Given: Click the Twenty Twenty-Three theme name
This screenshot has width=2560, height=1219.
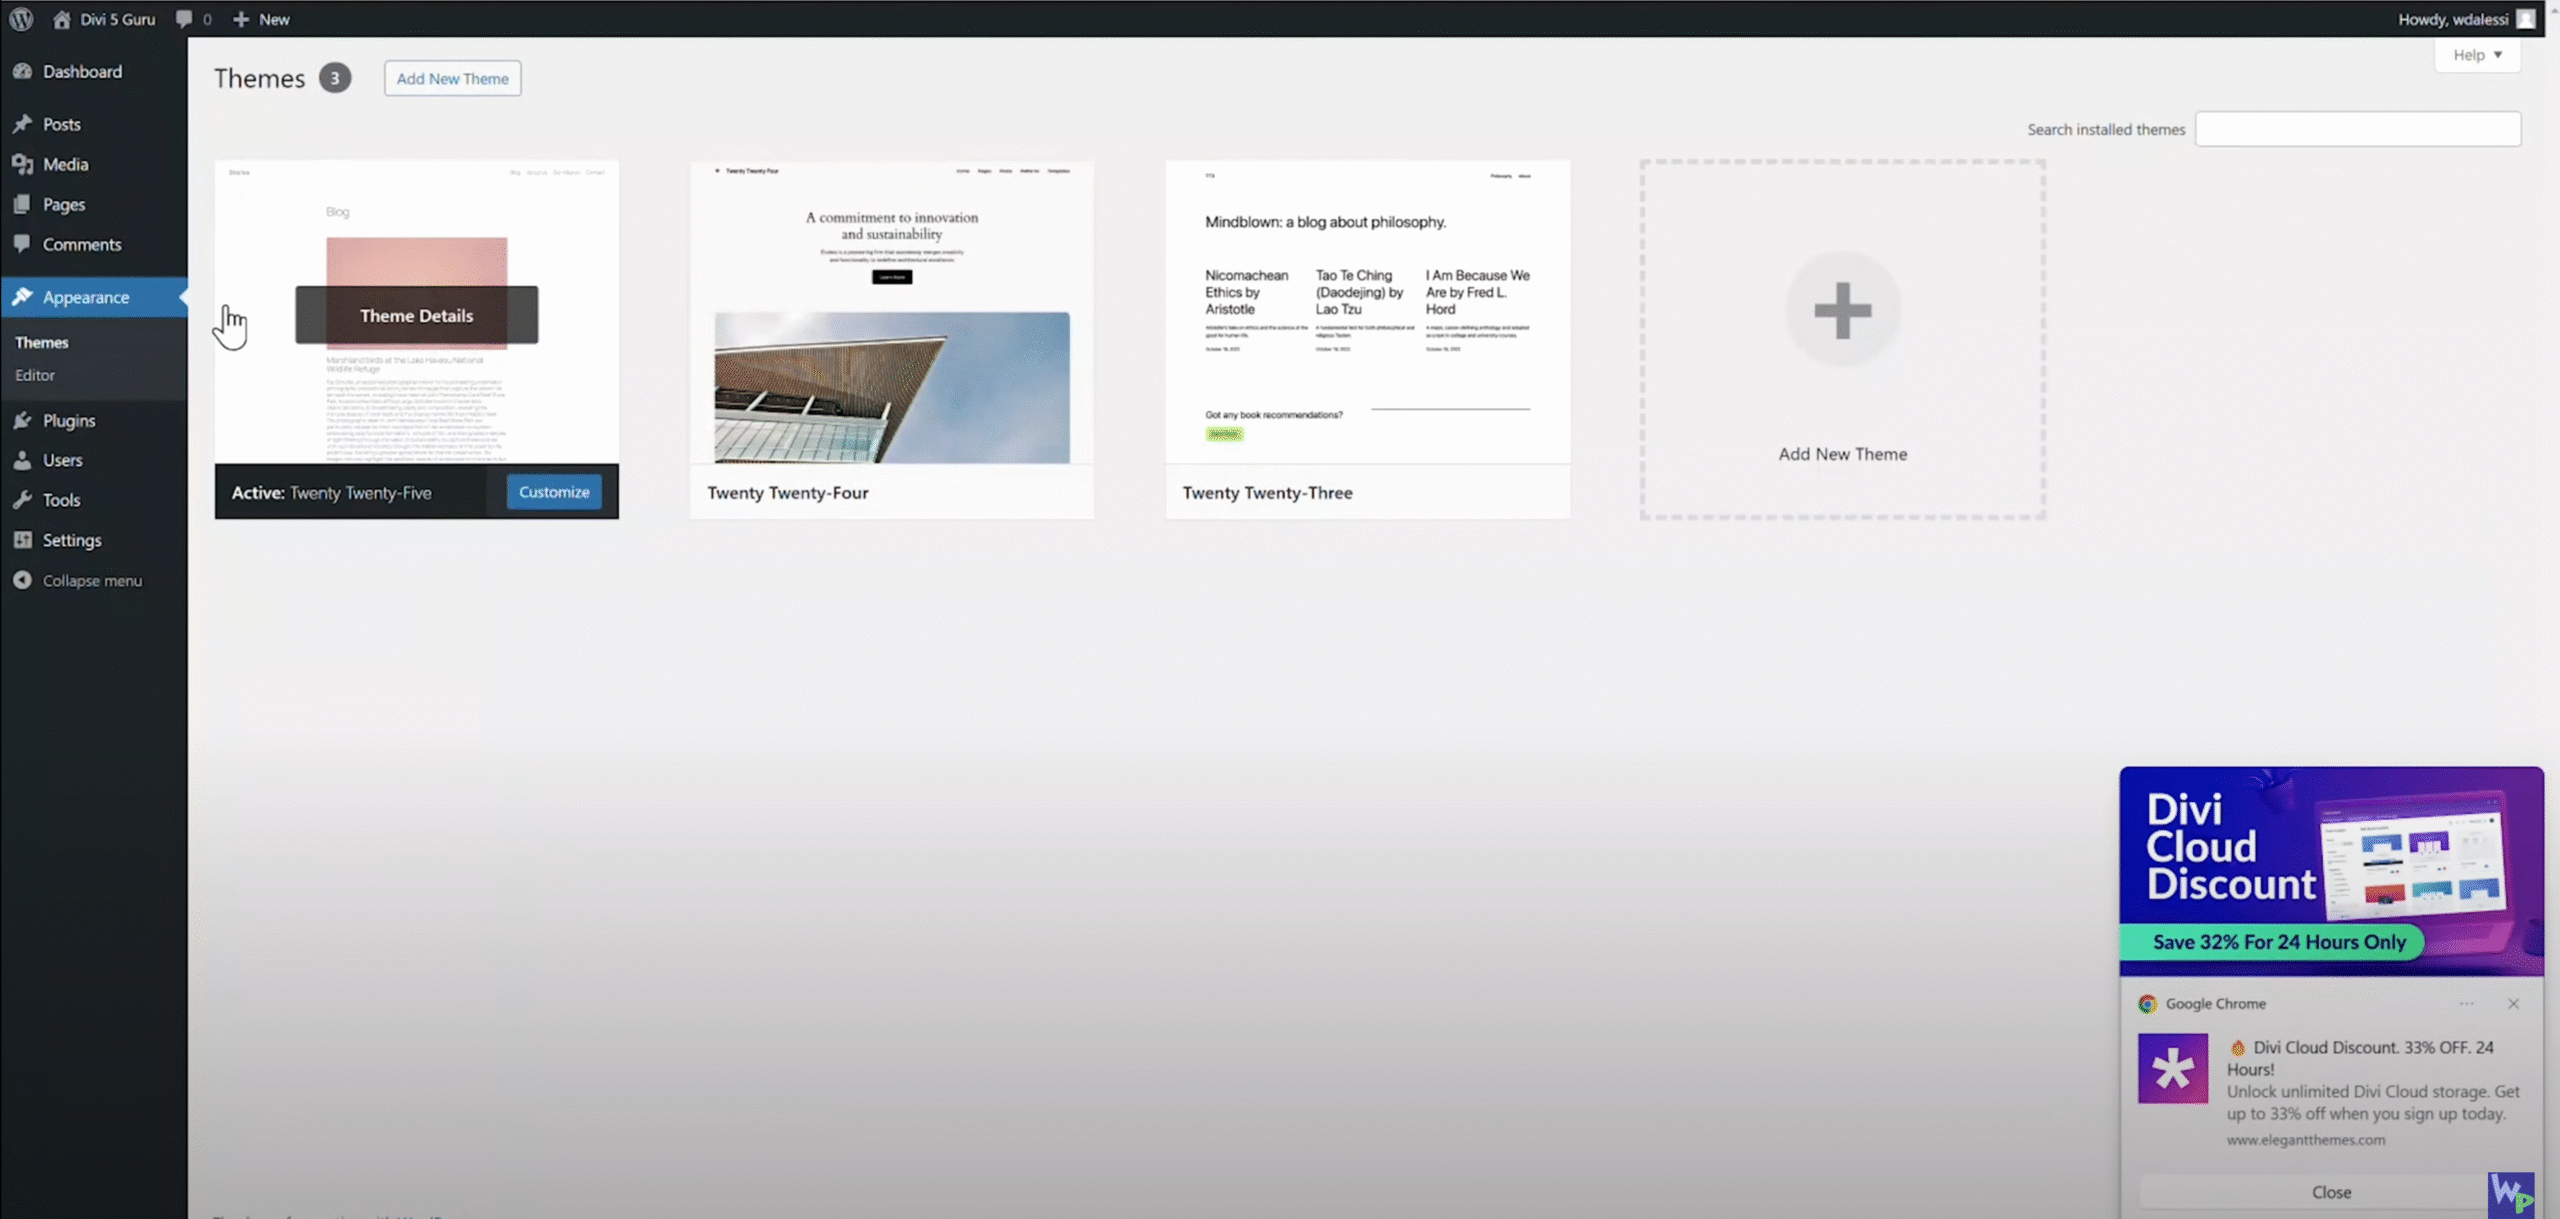Looking at the screenshot, I should pos(1267,492).
